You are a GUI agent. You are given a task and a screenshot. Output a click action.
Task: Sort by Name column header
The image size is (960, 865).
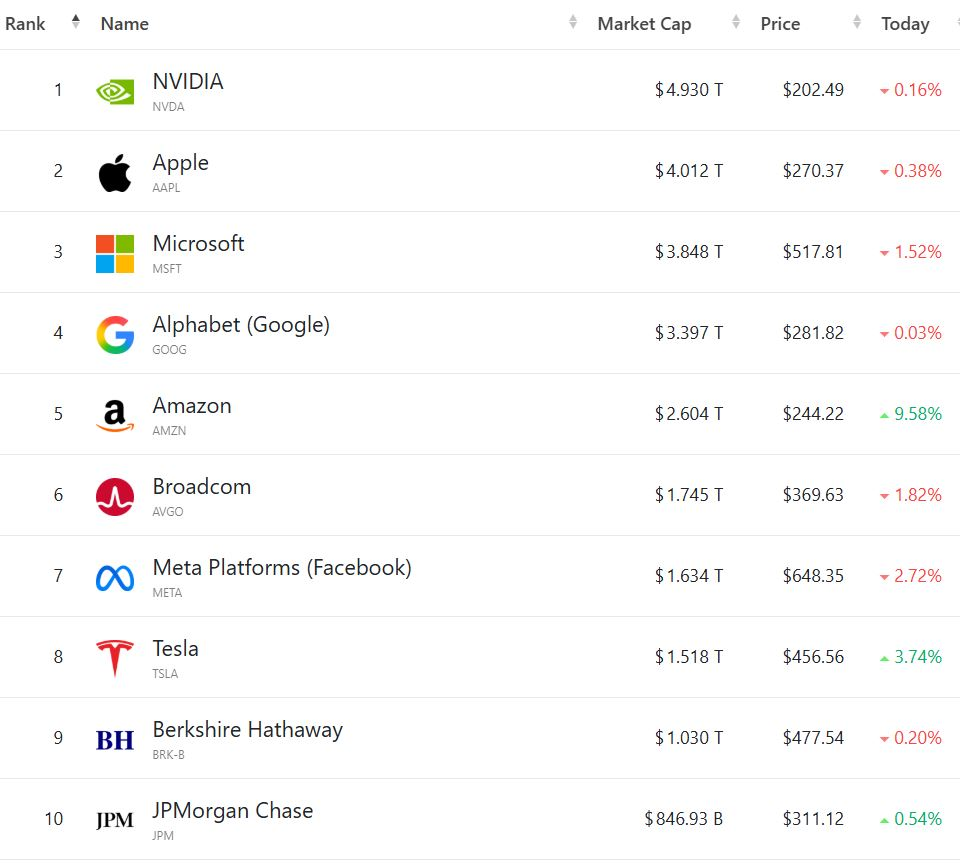coord(125,24)
